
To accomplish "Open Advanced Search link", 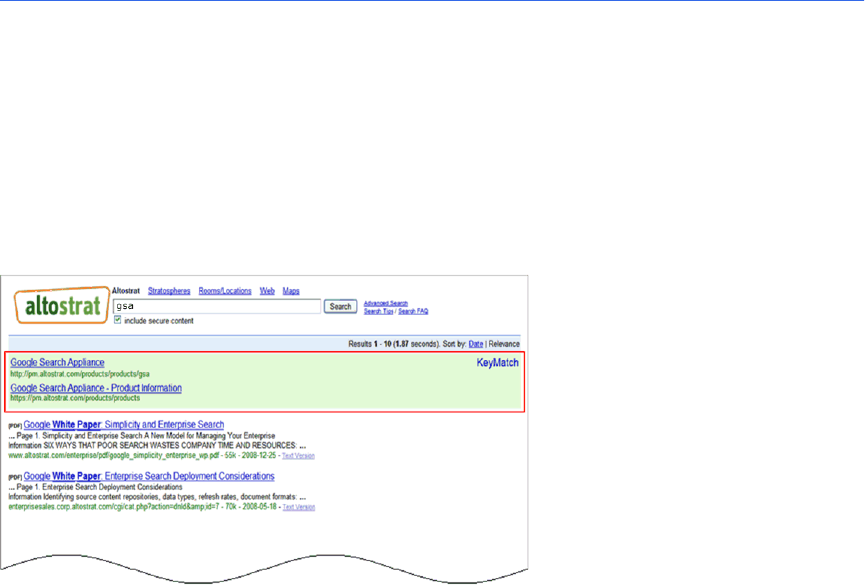I will (386, 303).
